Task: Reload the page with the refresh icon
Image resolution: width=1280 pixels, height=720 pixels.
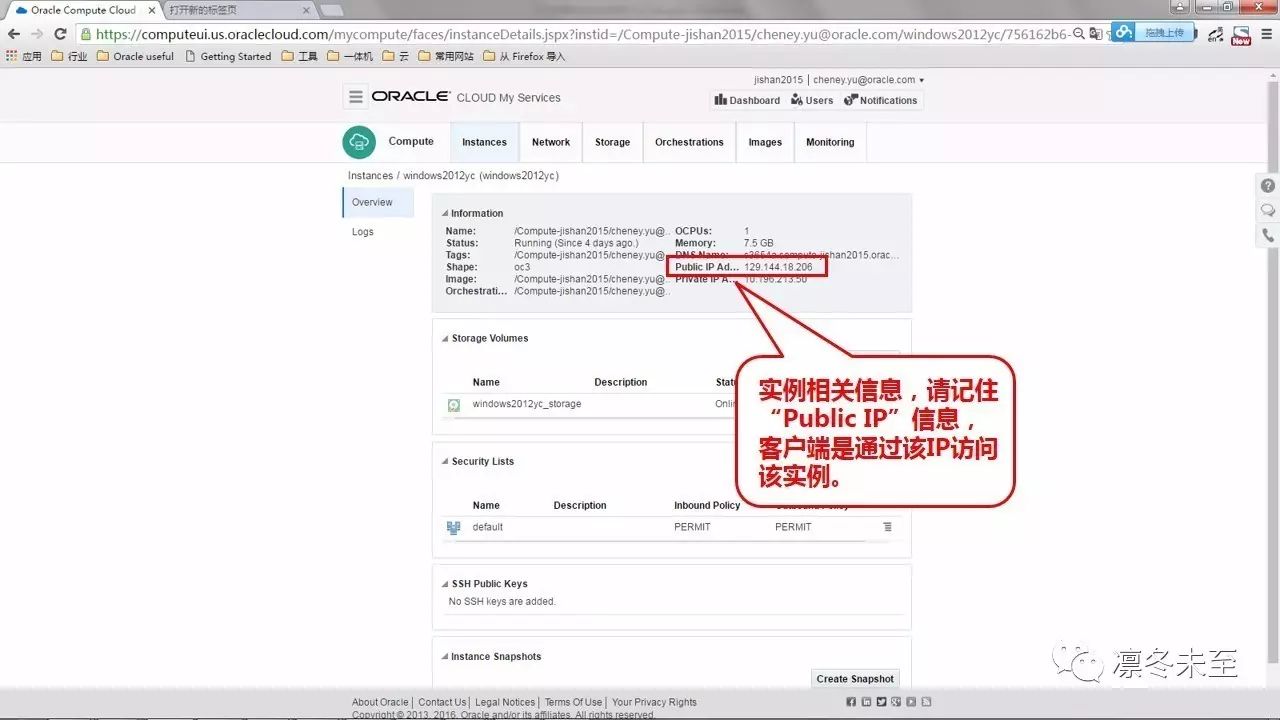Action: pos(60,33)
